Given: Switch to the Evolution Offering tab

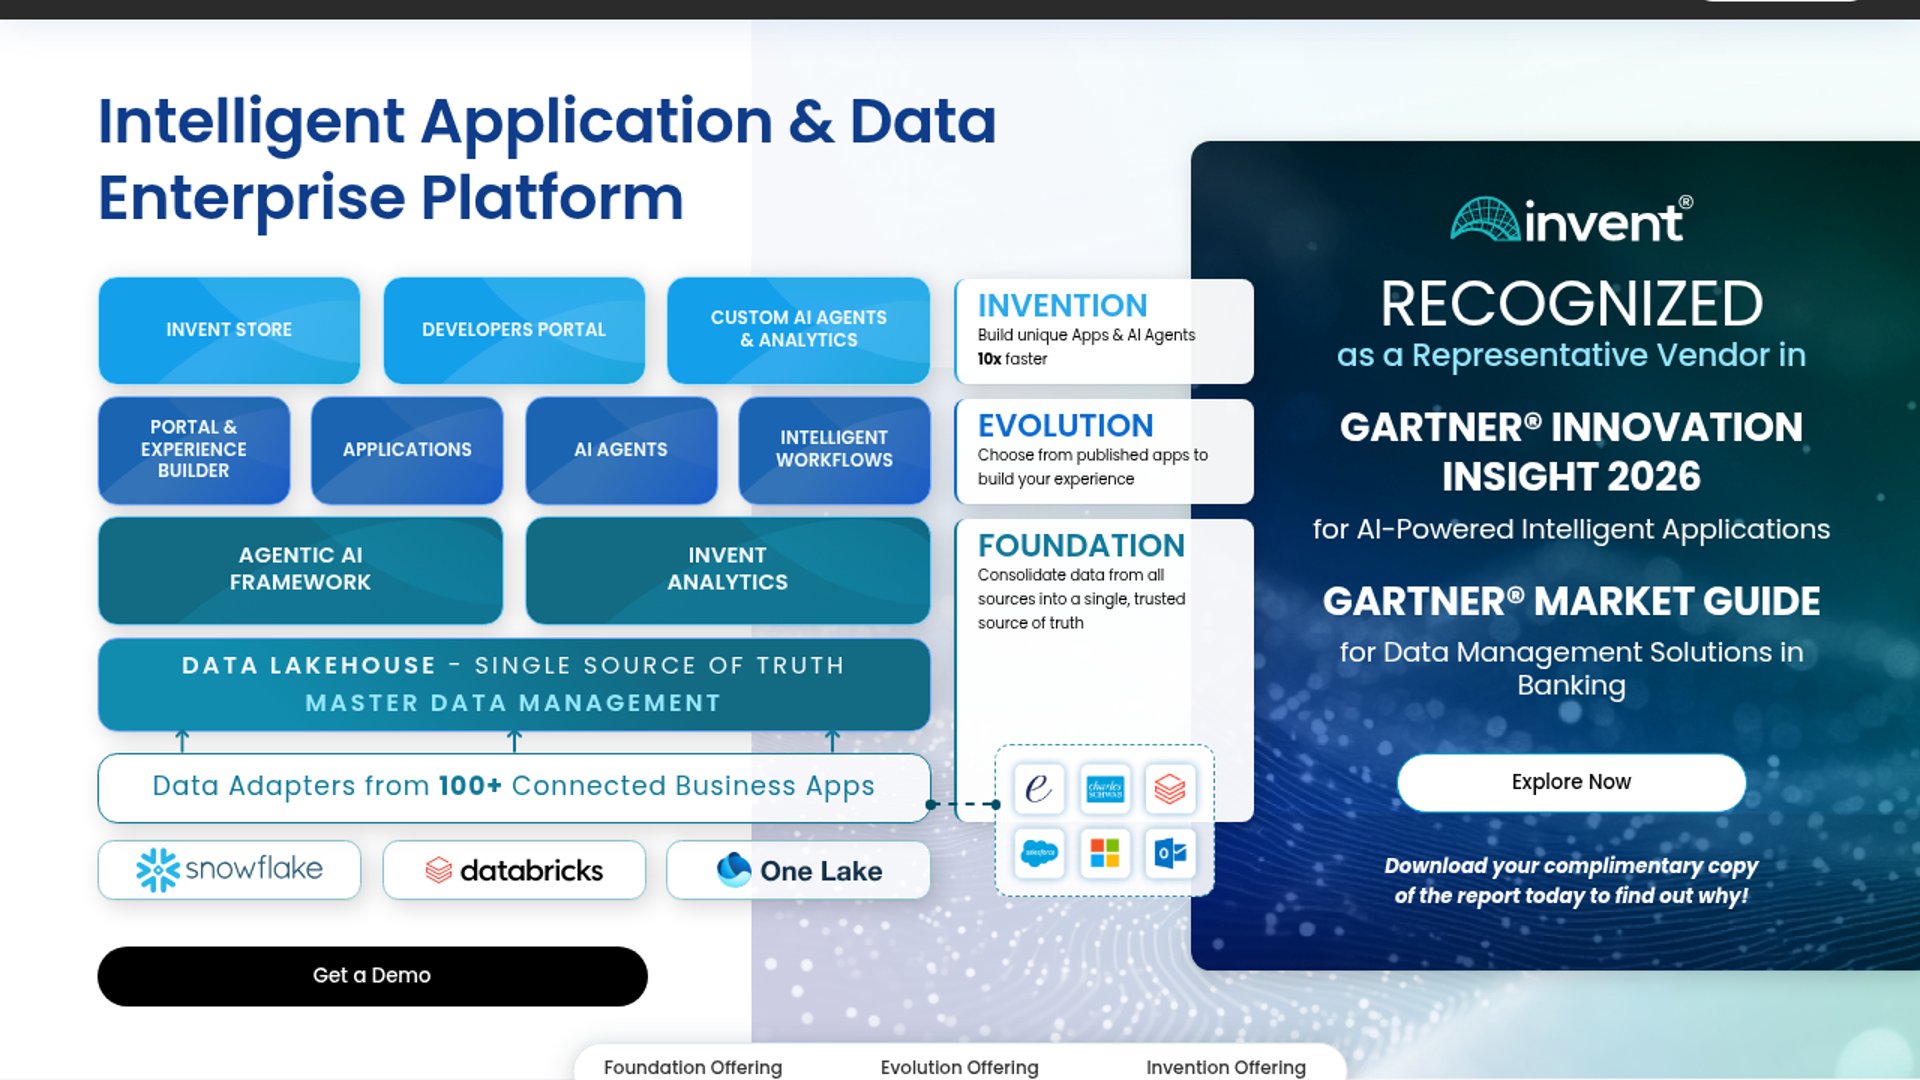Looking at the screenshot, I should (959, 1067).
